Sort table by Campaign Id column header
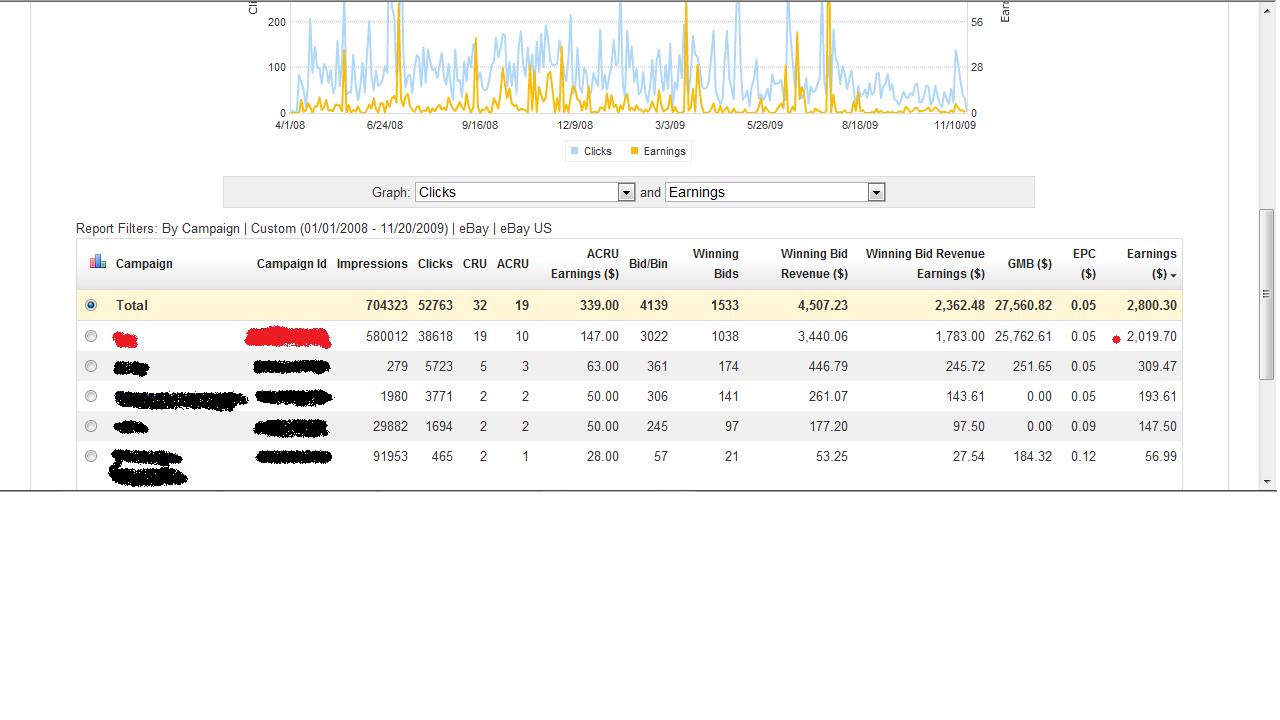The image size is (1280, 720). [x=291, y=264]
